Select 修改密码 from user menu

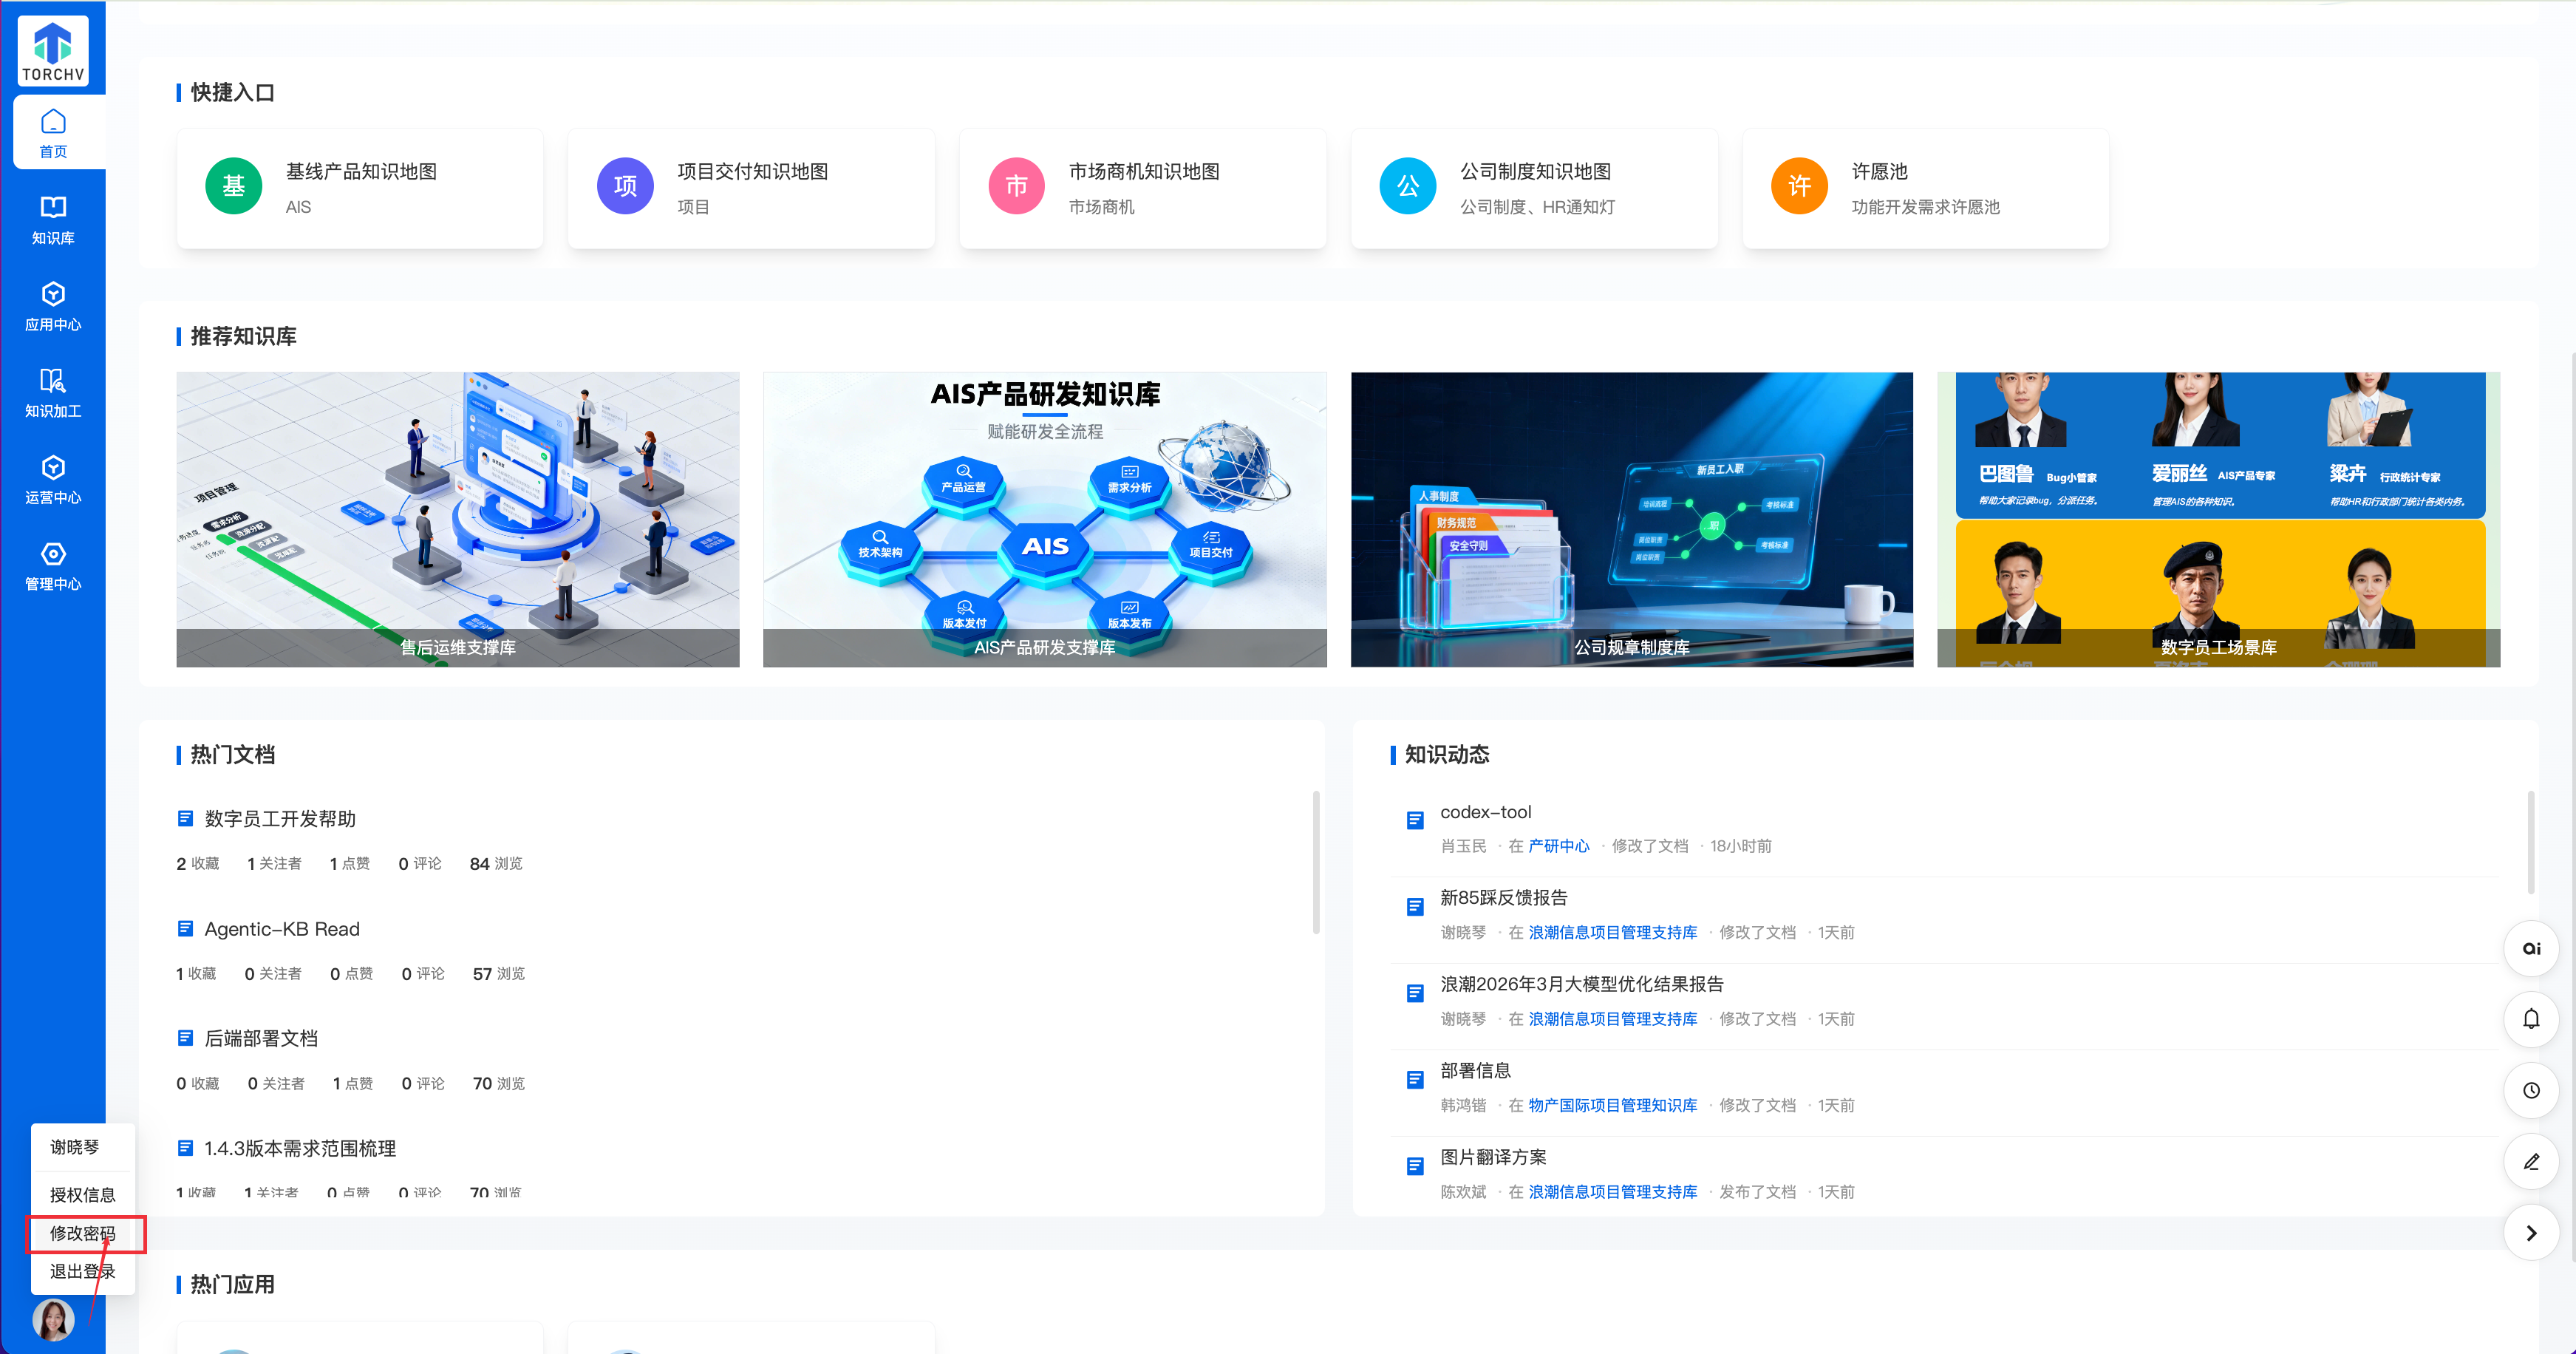83,1233
